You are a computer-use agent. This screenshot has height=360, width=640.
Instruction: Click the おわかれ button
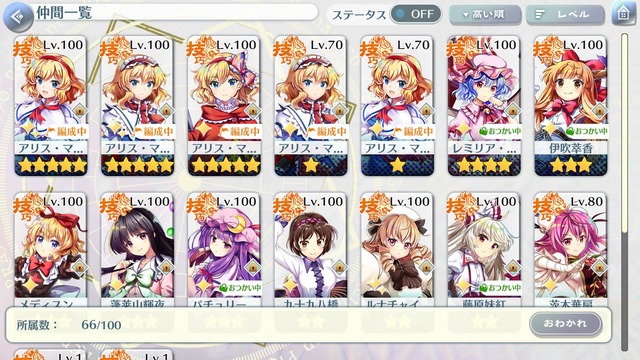[565, 324]
